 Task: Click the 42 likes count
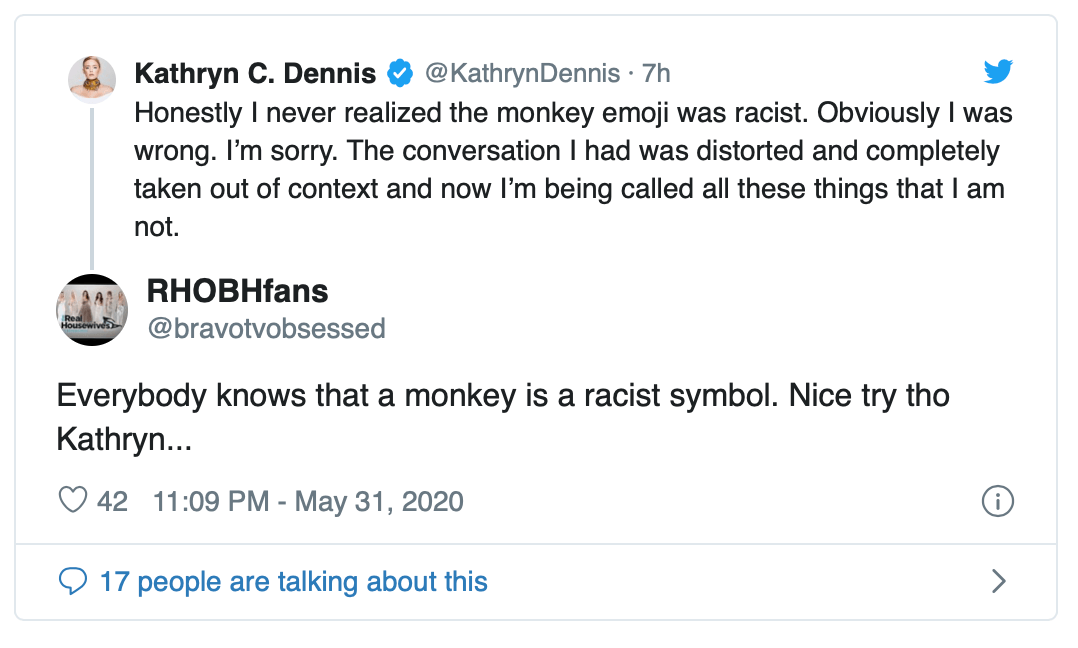click(x=112, y=501)
